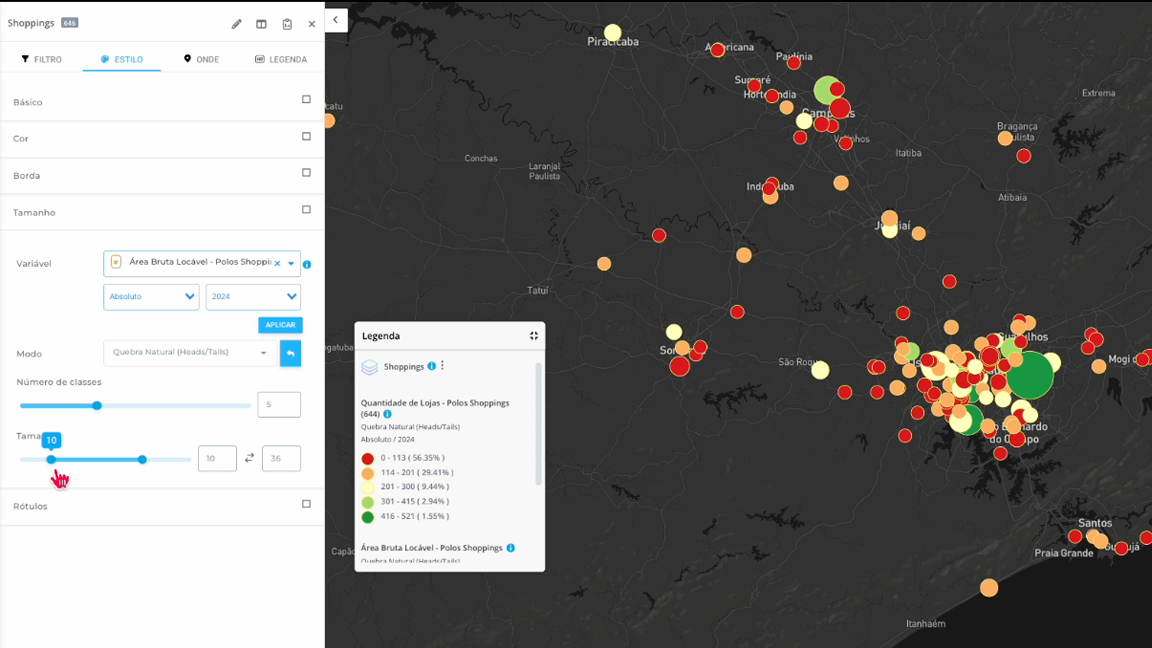Toggle the Básico section checkbox
This screenshot has width=1152, height=648.
pyautogui.click(x=306, y=100)
